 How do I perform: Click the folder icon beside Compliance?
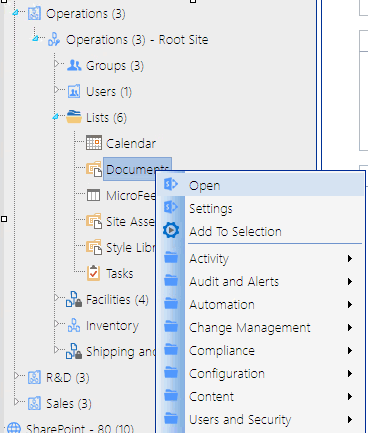tap(171, 349)
